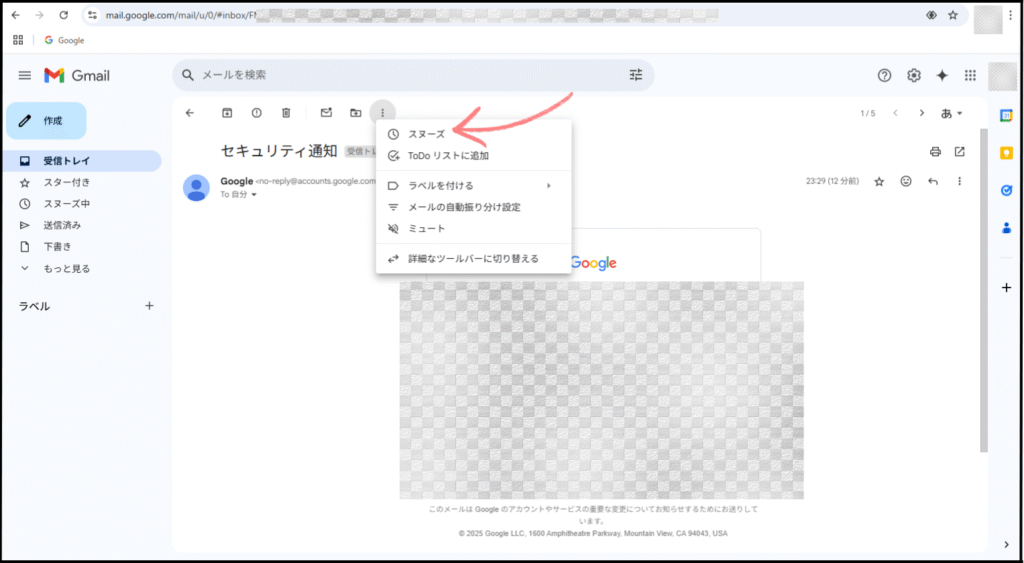Close the toolbar three-dot more menu

[383, 113]
